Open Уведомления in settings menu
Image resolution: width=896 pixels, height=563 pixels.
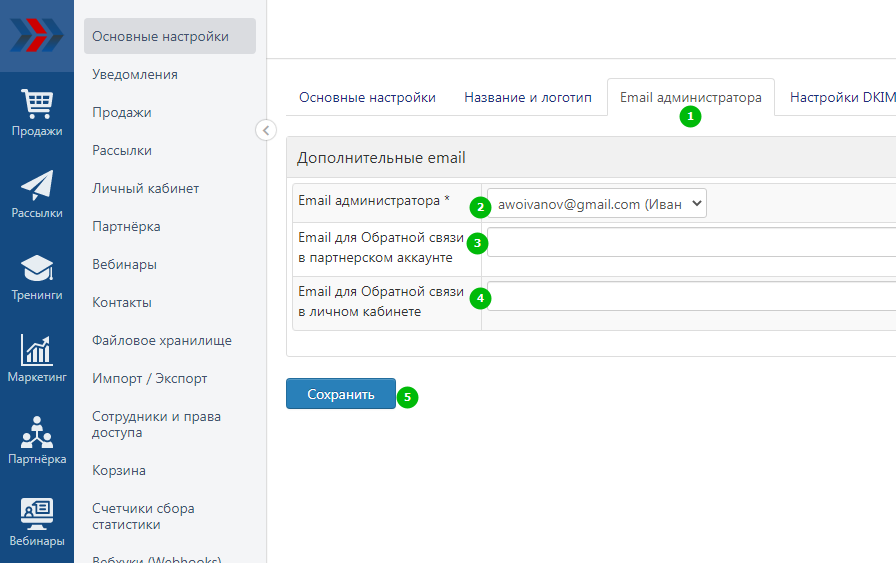point(135,74)
